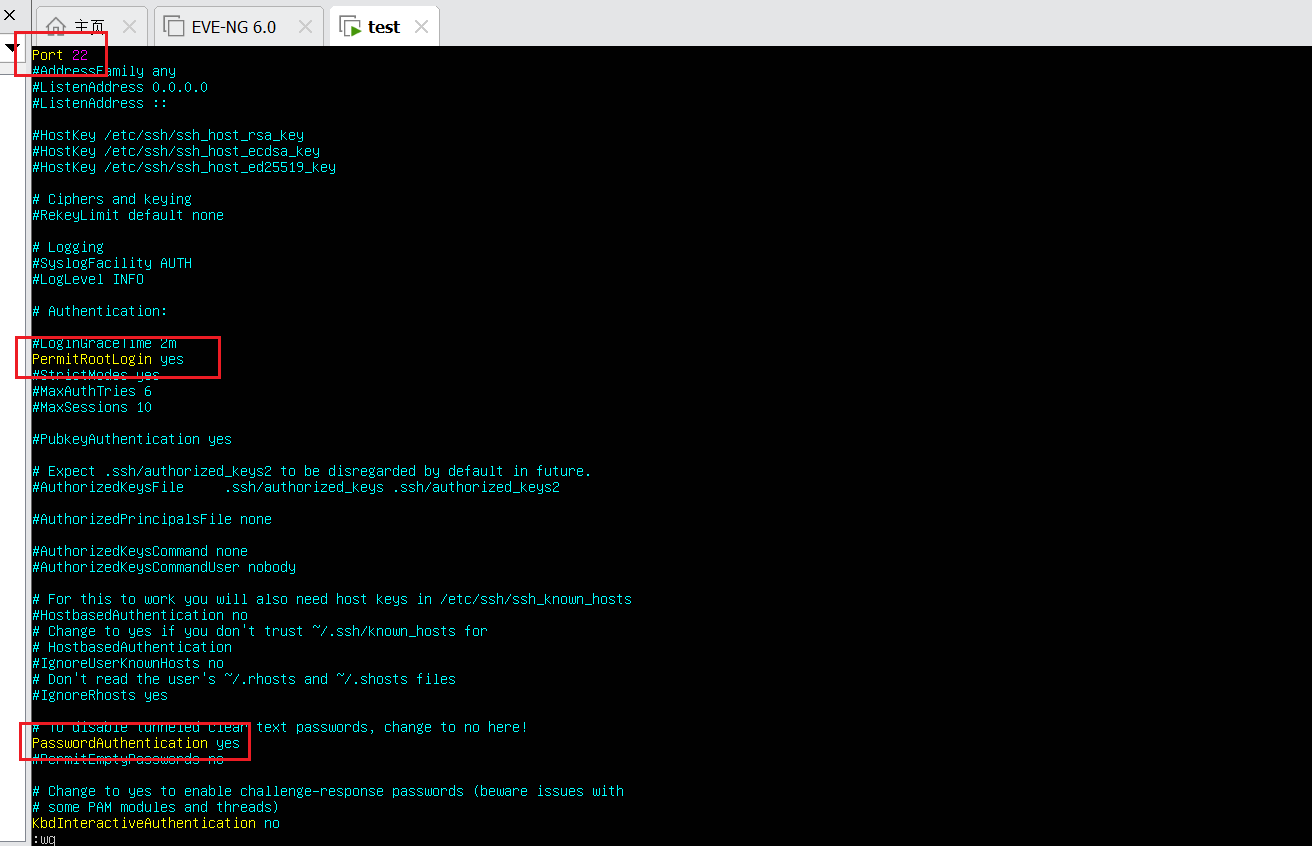This screenshot has height=846, width=1312.
Task: Click the ':wq' vim command line
Action: click(x=44, y=839)
